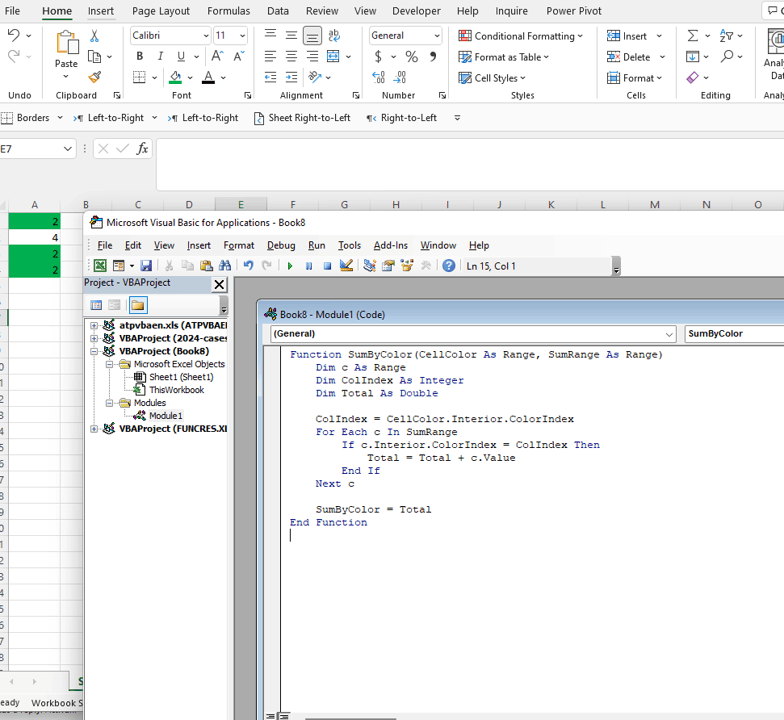Open the font size 11 dropdown
The width and height of the screenshot is (784, 720).
coord(242,36)
